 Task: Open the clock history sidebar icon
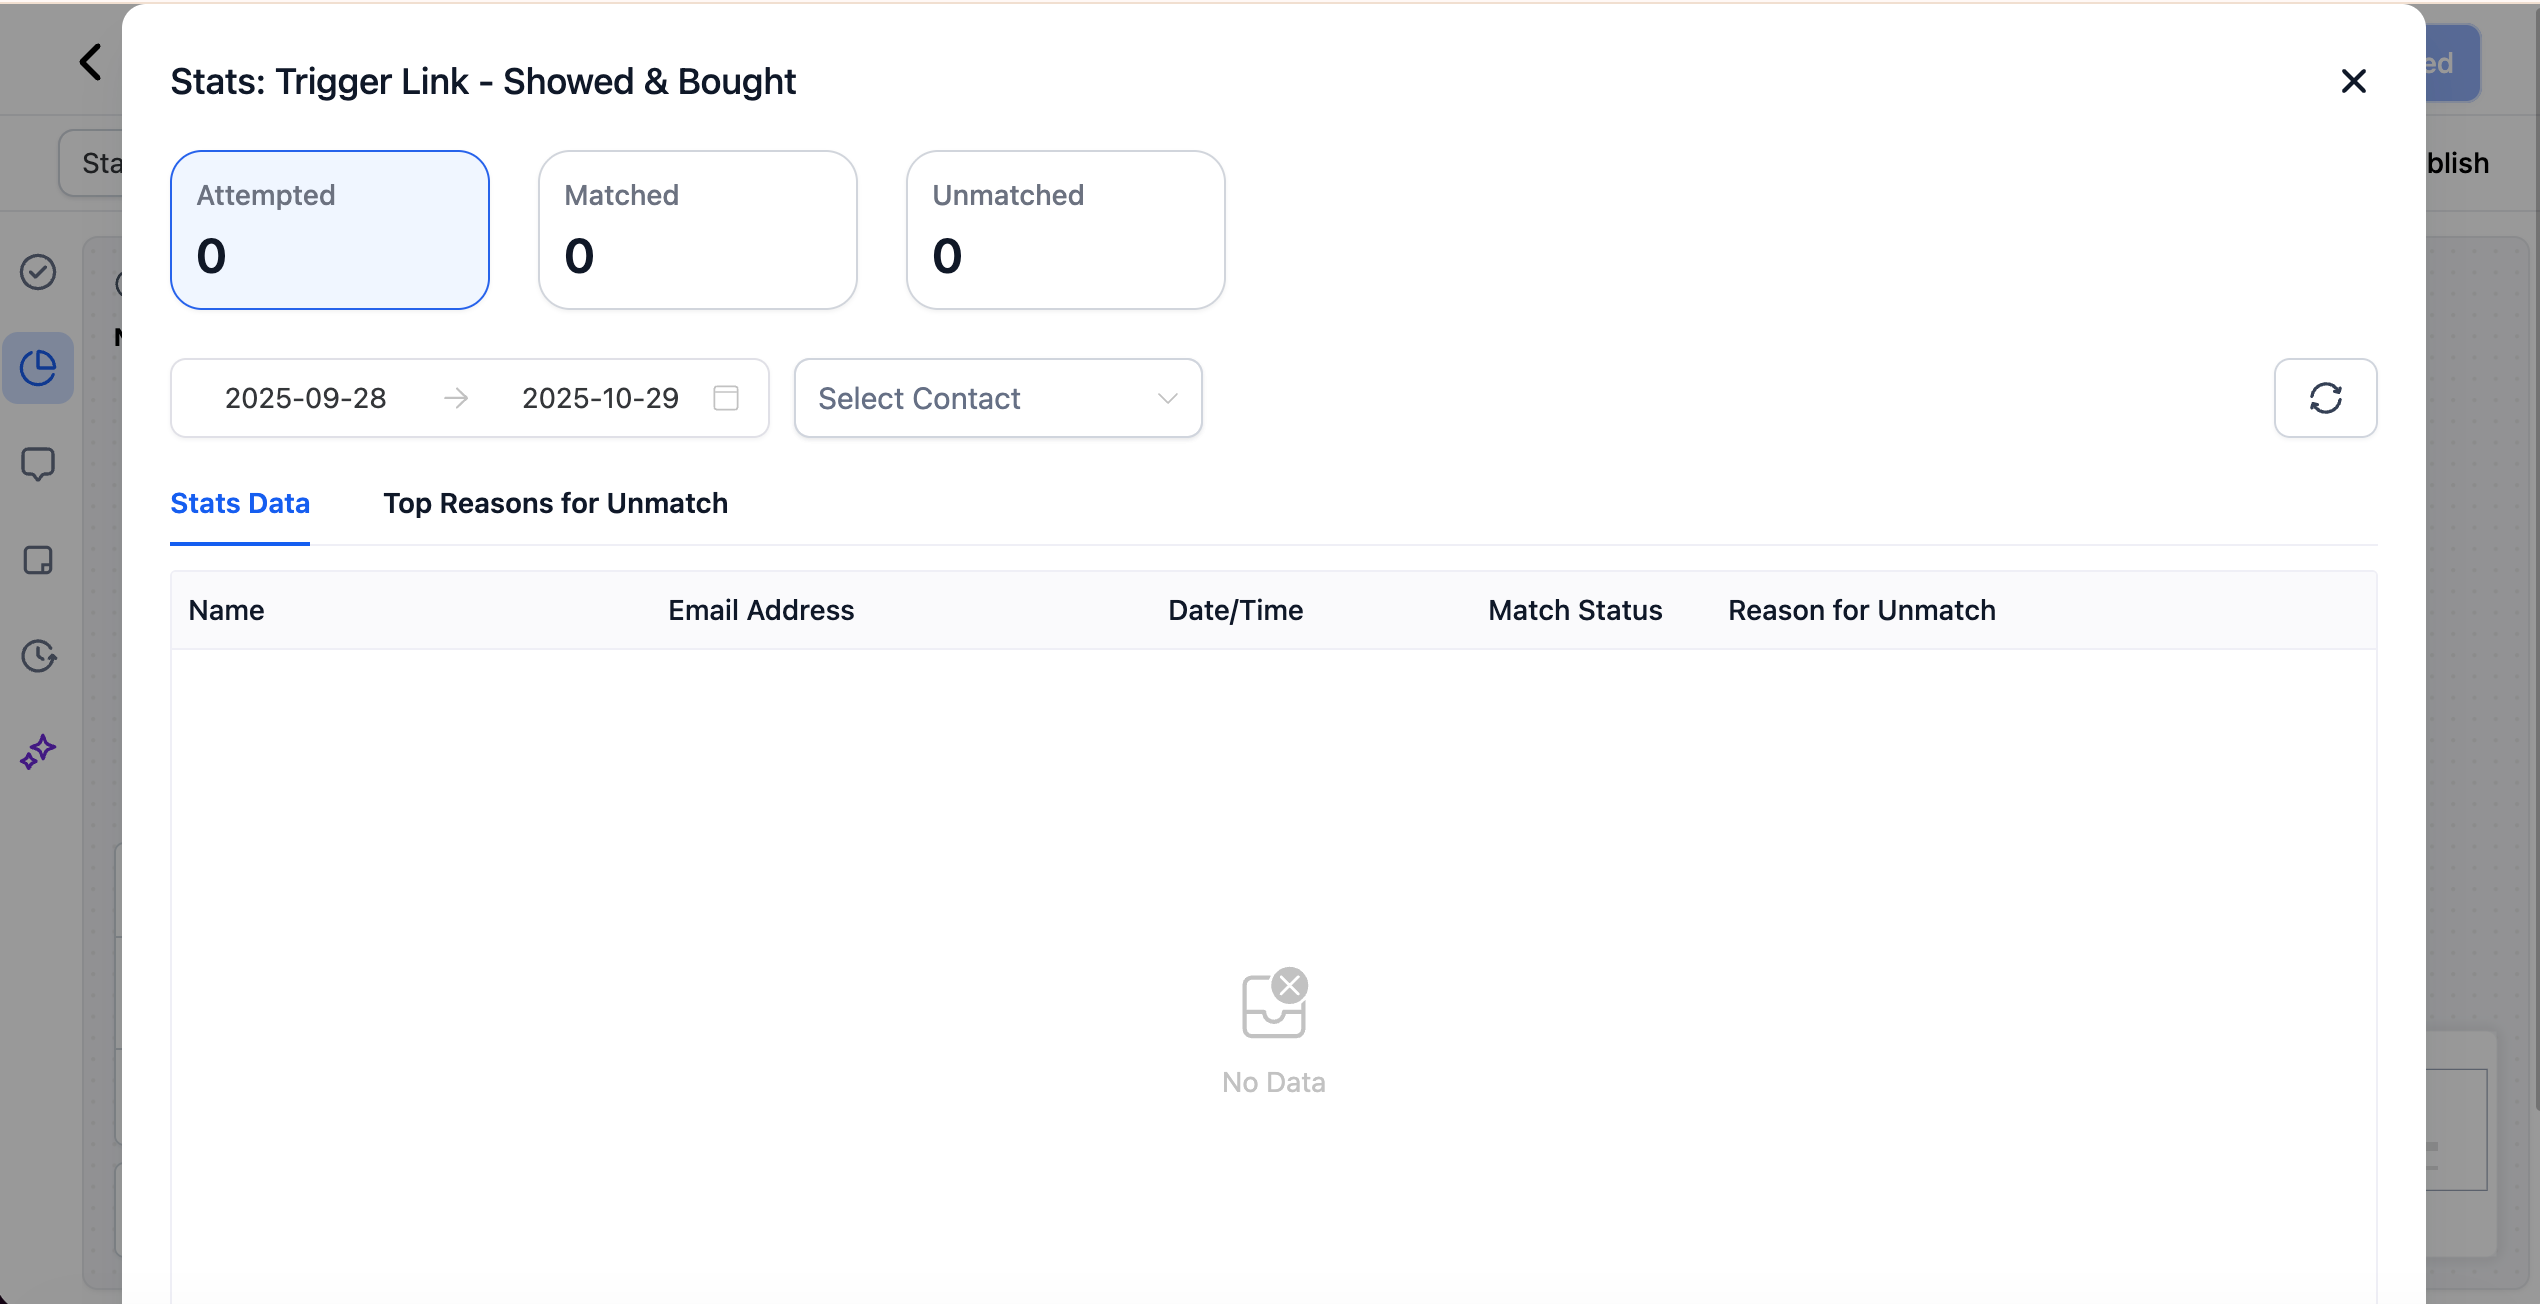pyautogui.click(x=38, y=656)
